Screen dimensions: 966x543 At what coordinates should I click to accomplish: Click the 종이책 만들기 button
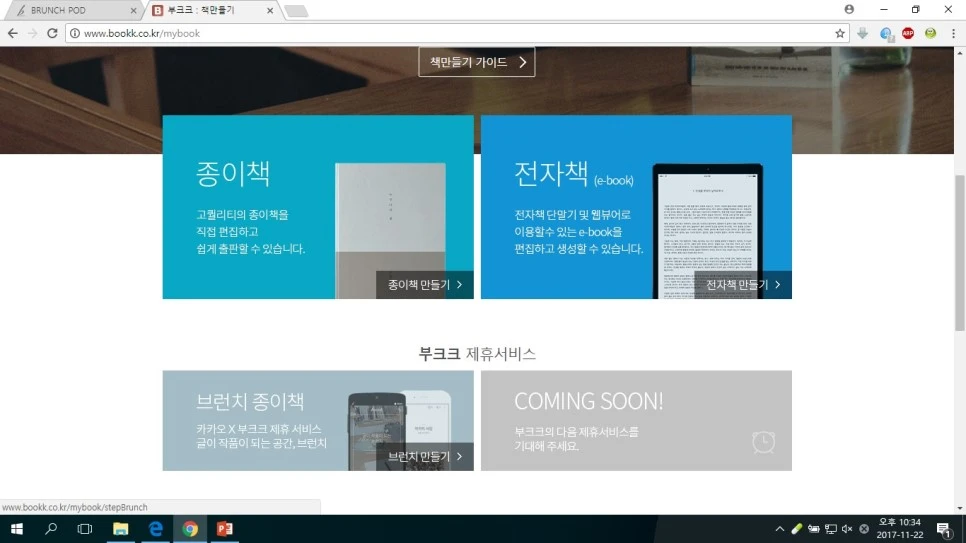[424, 285]
